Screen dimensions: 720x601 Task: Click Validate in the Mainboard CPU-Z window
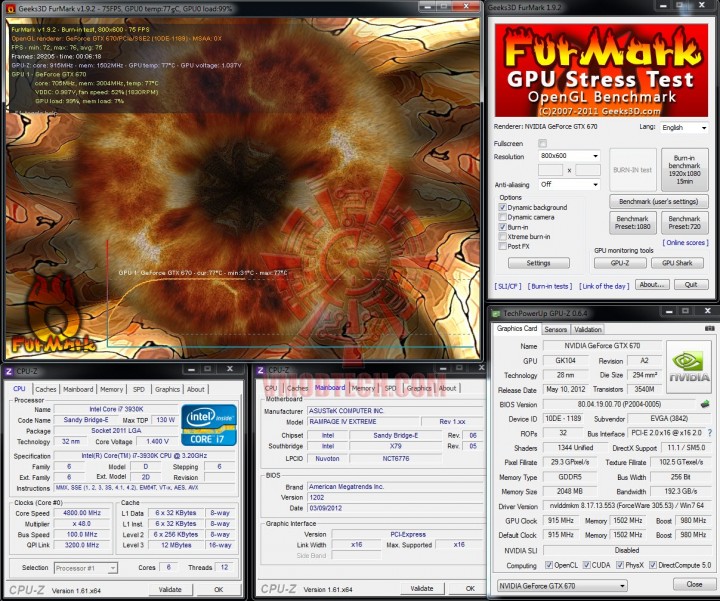point(422,589)
